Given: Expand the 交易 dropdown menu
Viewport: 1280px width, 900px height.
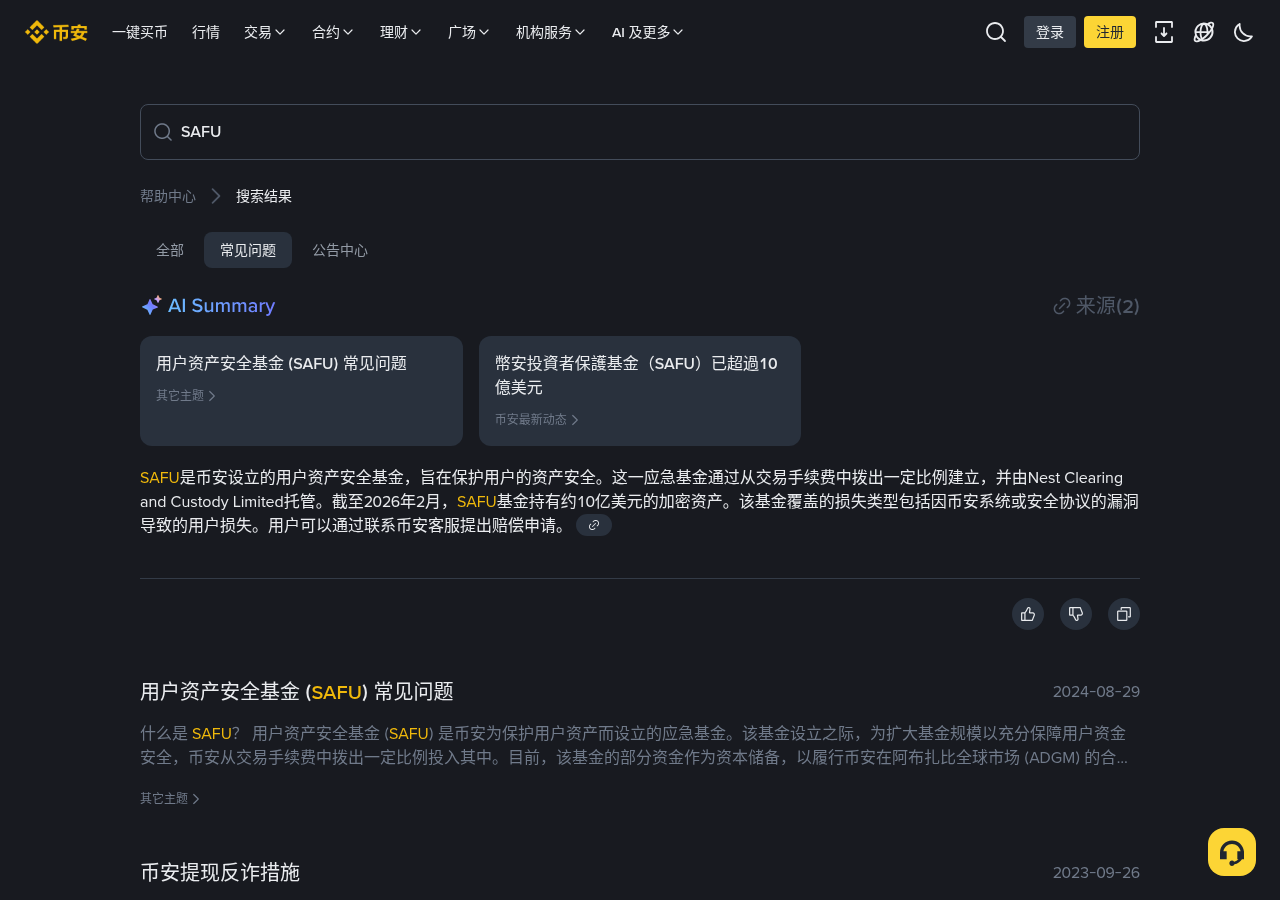Looking at the screenshot, I should 265,32.
